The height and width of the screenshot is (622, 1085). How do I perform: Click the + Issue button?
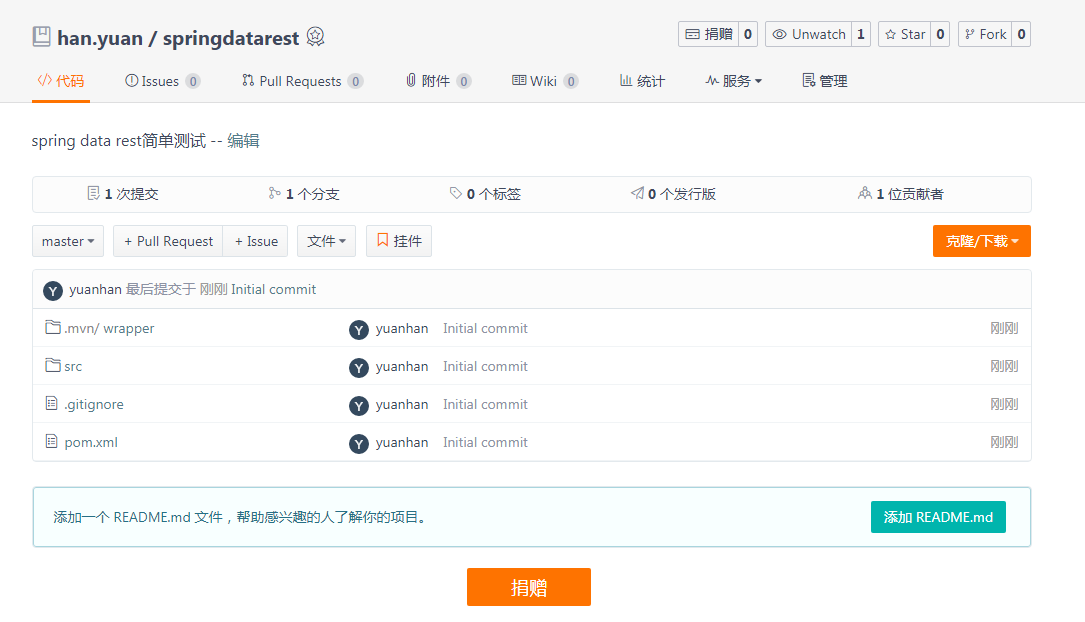coord(255,241)
